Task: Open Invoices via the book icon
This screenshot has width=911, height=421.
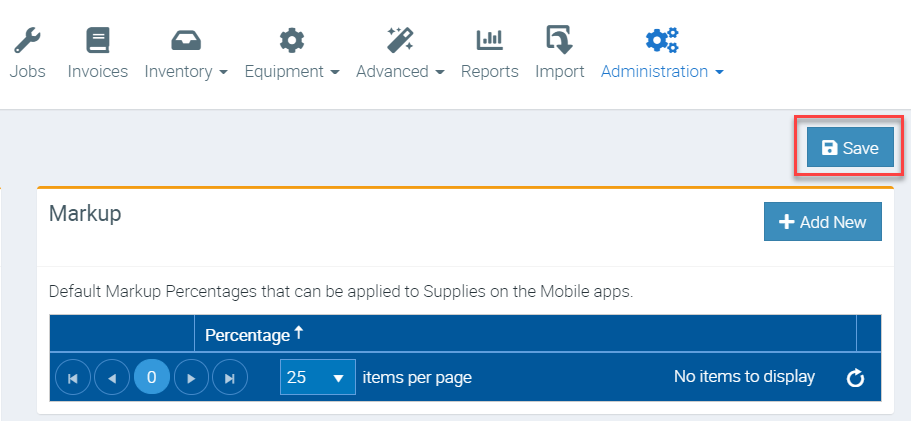Action: tap(97, 40)
